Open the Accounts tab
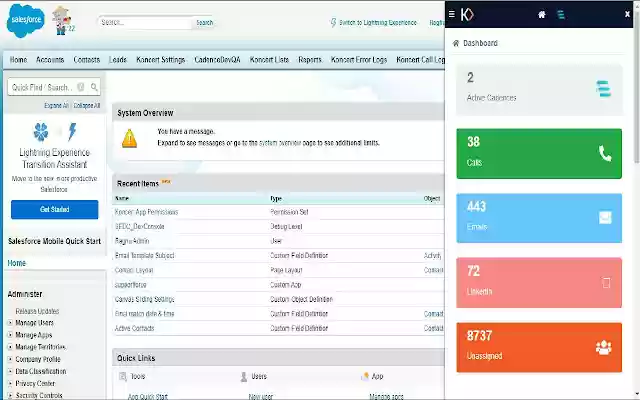Screen dimensions: 640x400 point(50,60)
